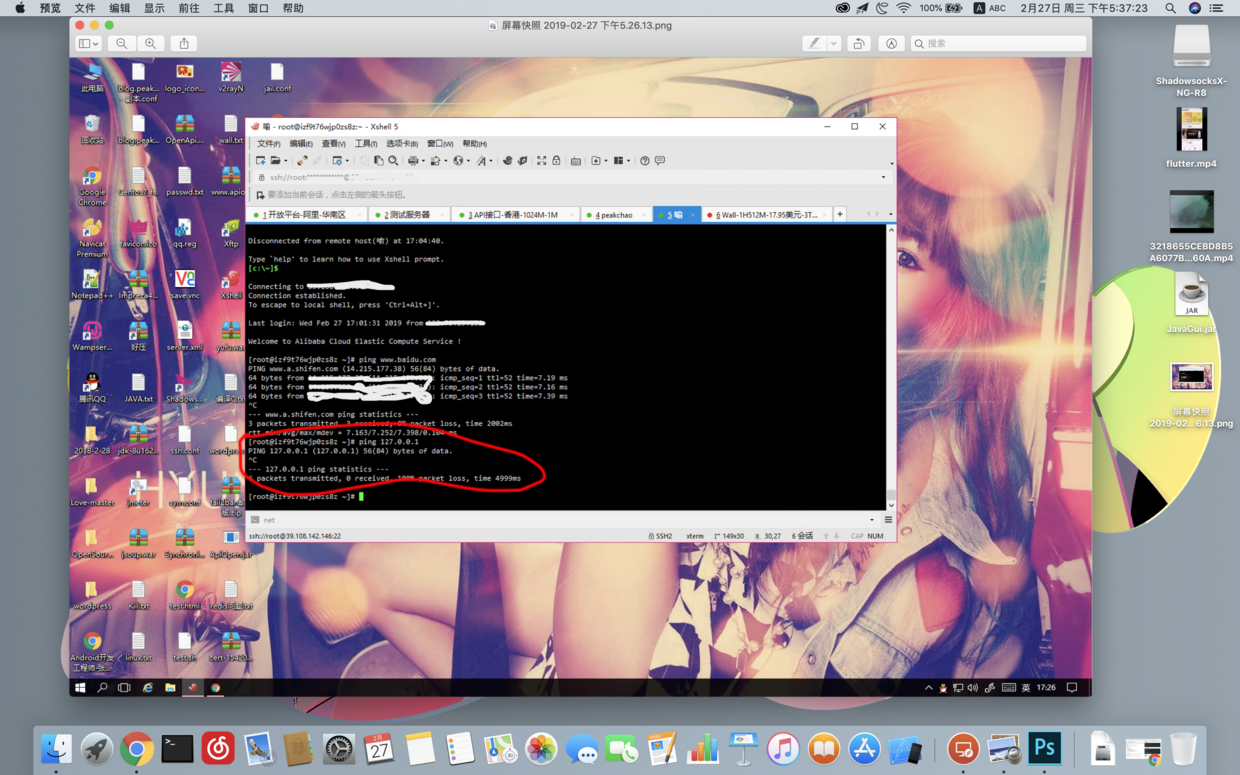Select pictured Xshell tab 2 测试服务器
Screen dimensions: 1240x775
point(408,214)
